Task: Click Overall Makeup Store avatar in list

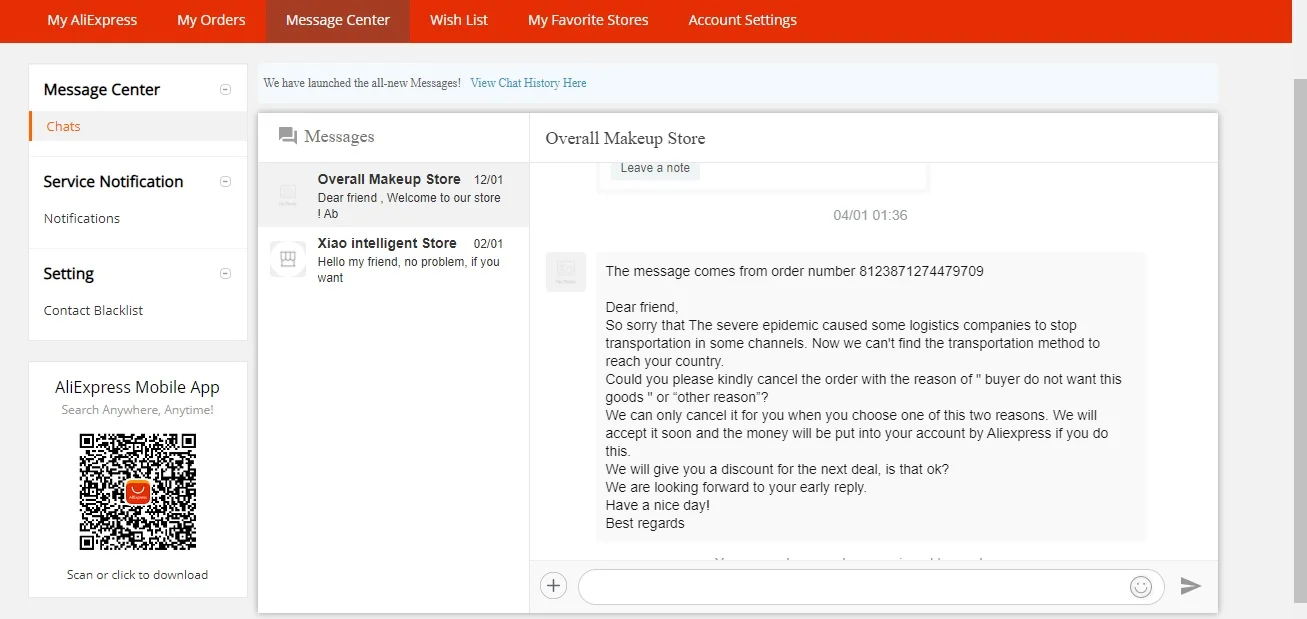Action: click(288, 195)
